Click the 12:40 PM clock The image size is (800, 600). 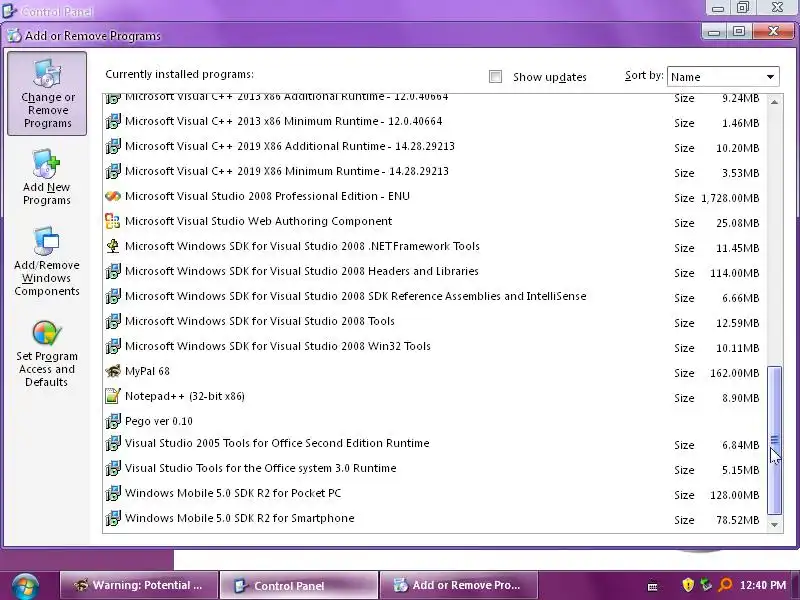763,585
